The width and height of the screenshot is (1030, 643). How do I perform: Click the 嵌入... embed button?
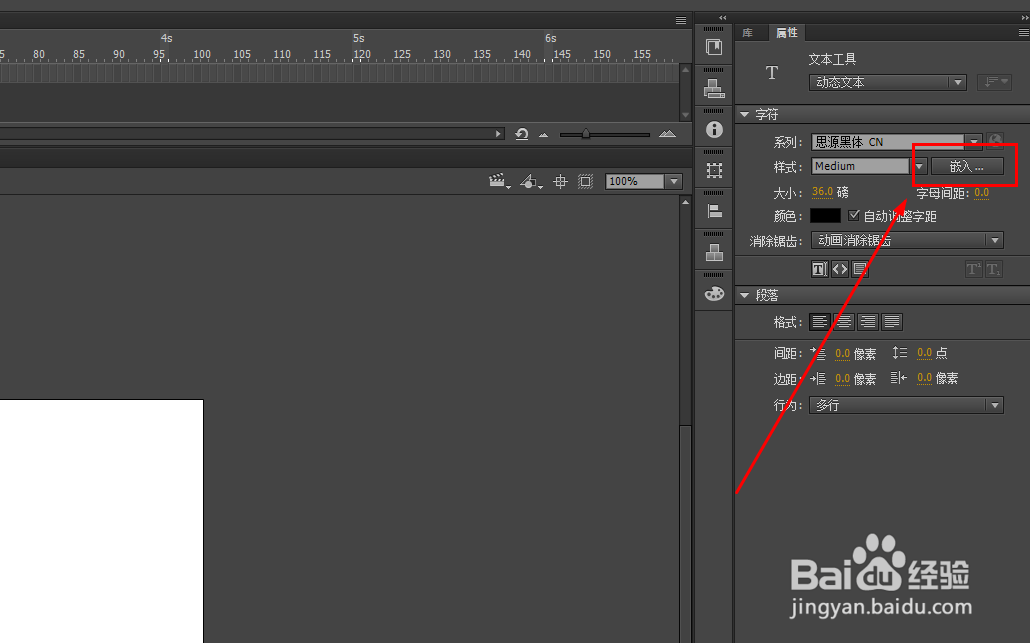pos(967,167)
